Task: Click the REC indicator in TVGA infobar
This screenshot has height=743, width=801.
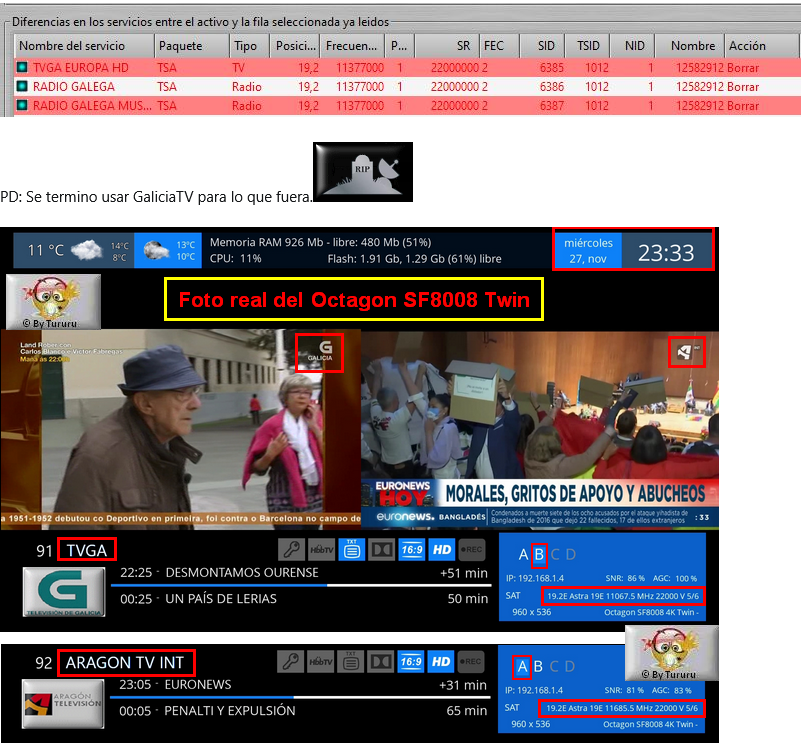Action: point(471,550)
